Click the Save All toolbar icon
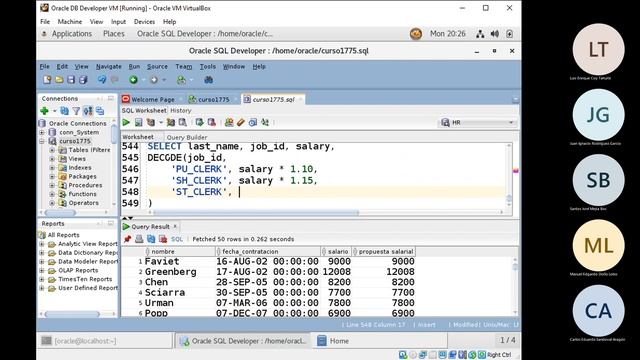This screenshot has width=640, height=360. pyautogui.click(x=83, y=80)
